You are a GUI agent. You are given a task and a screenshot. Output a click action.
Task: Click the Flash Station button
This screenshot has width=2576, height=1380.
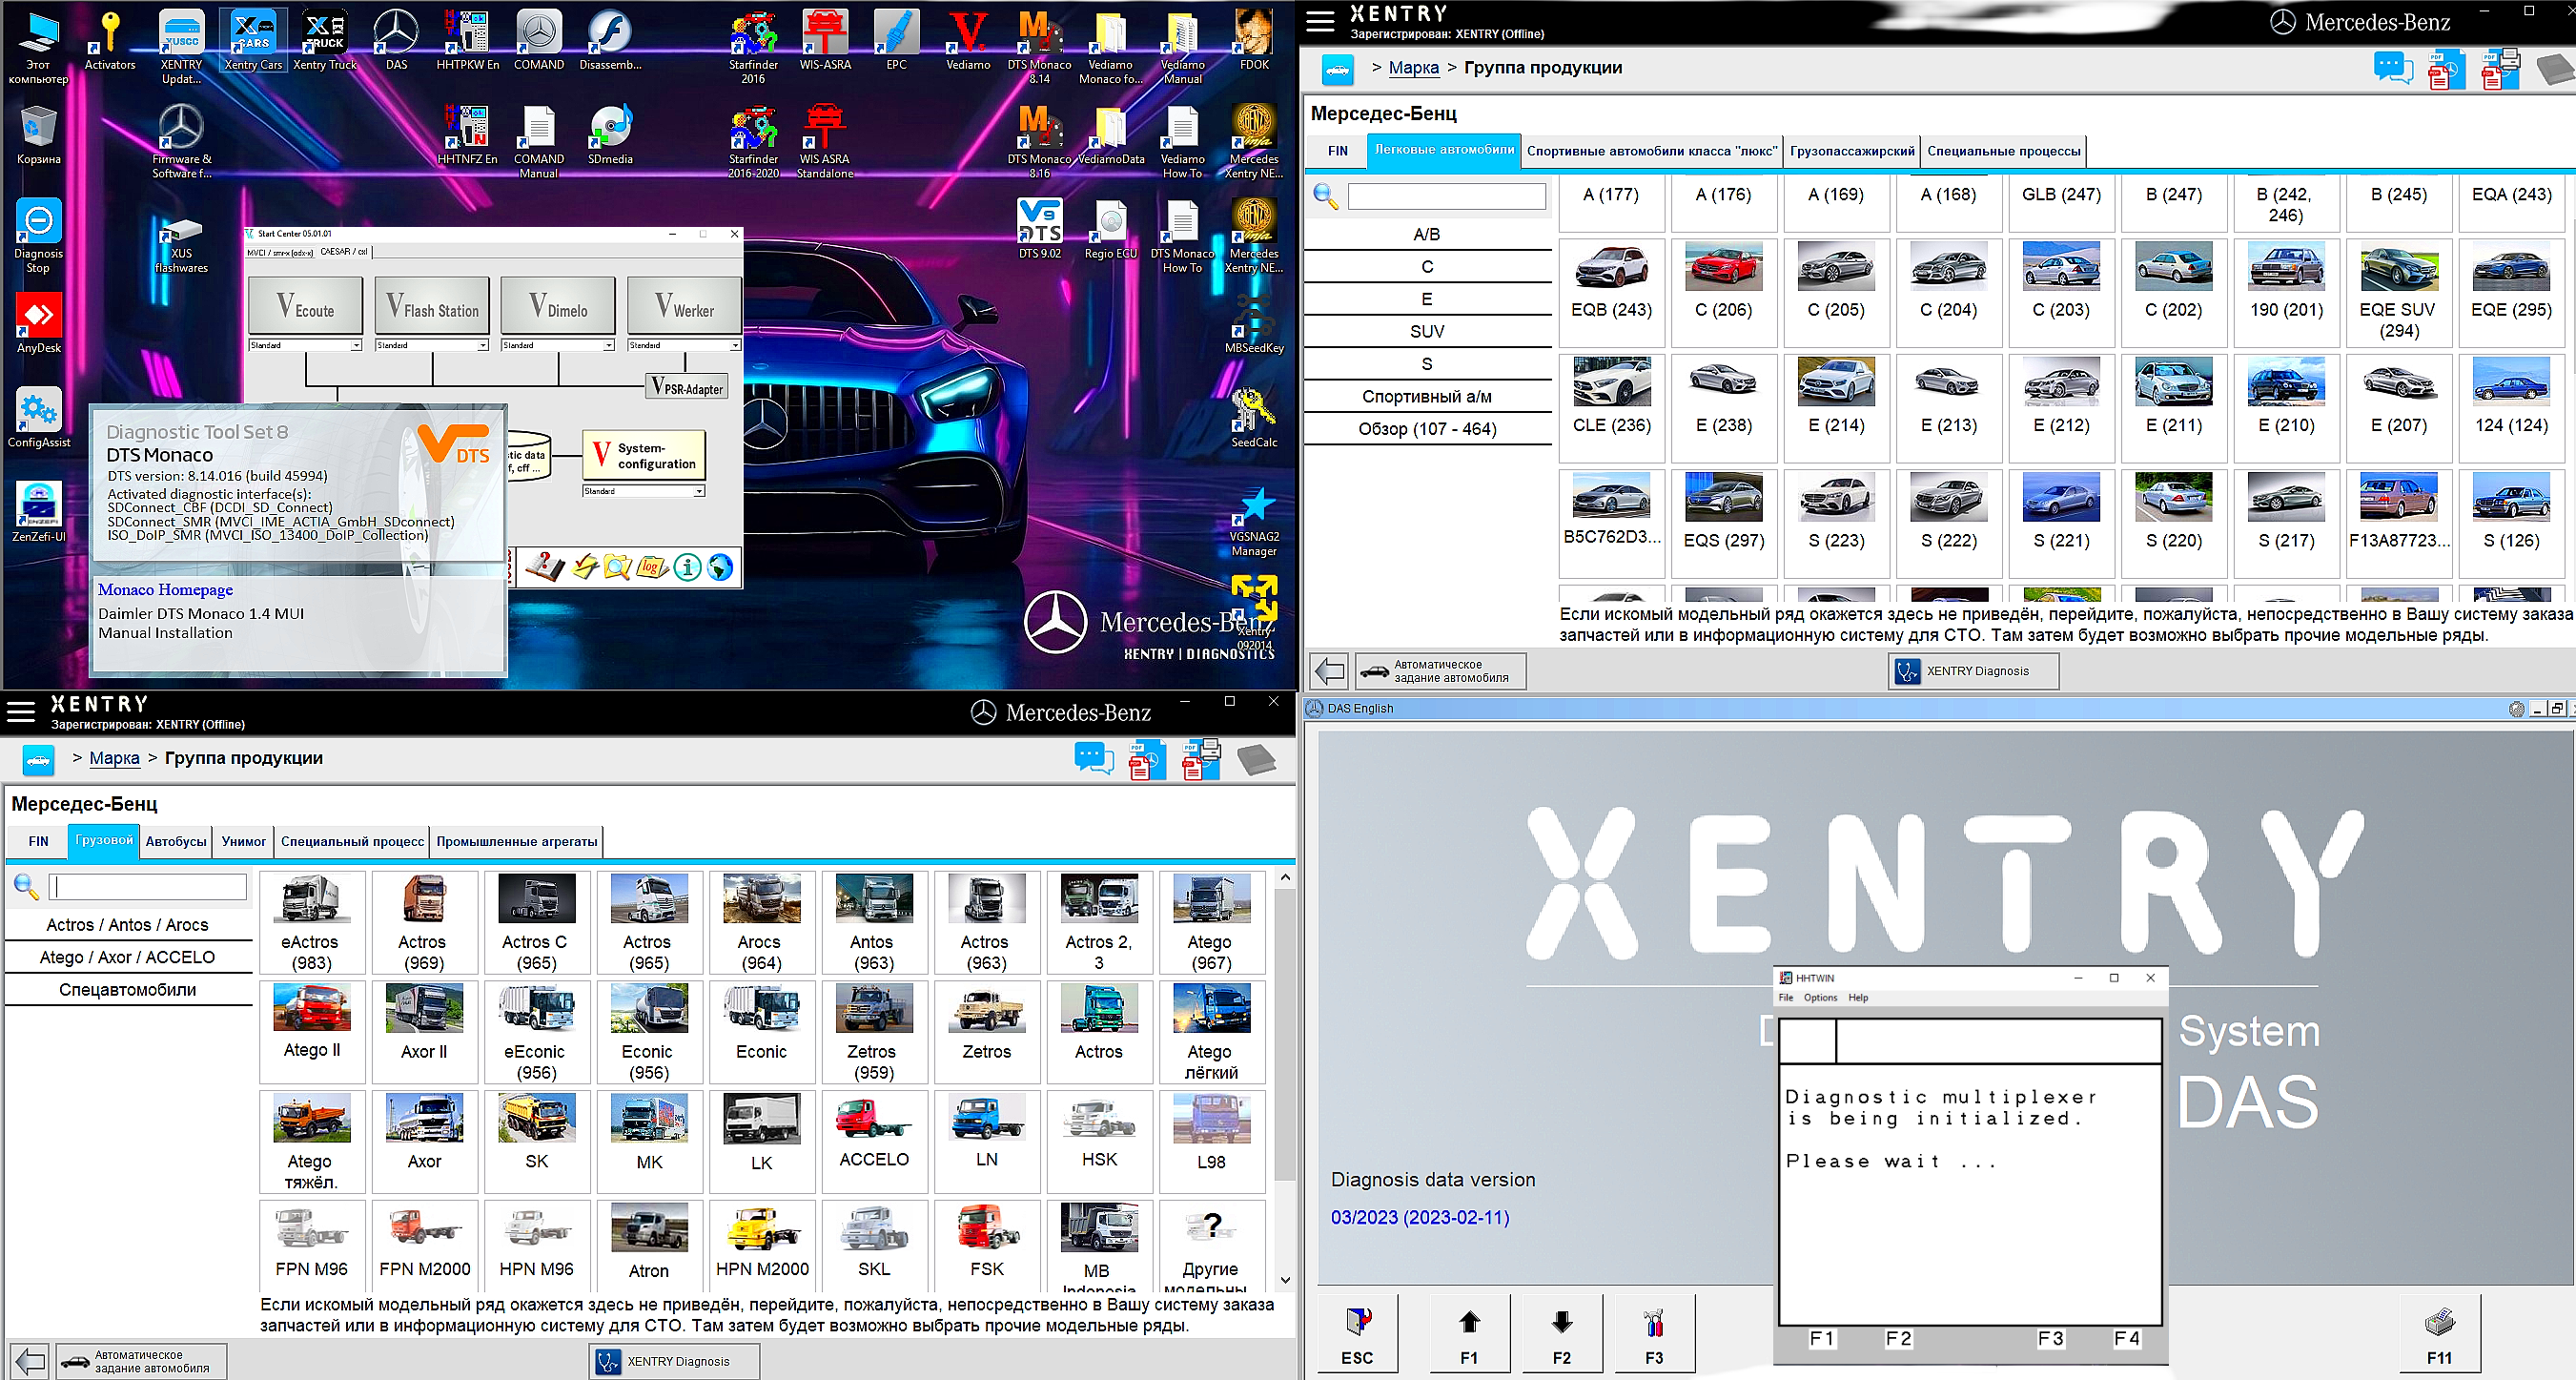433,307
